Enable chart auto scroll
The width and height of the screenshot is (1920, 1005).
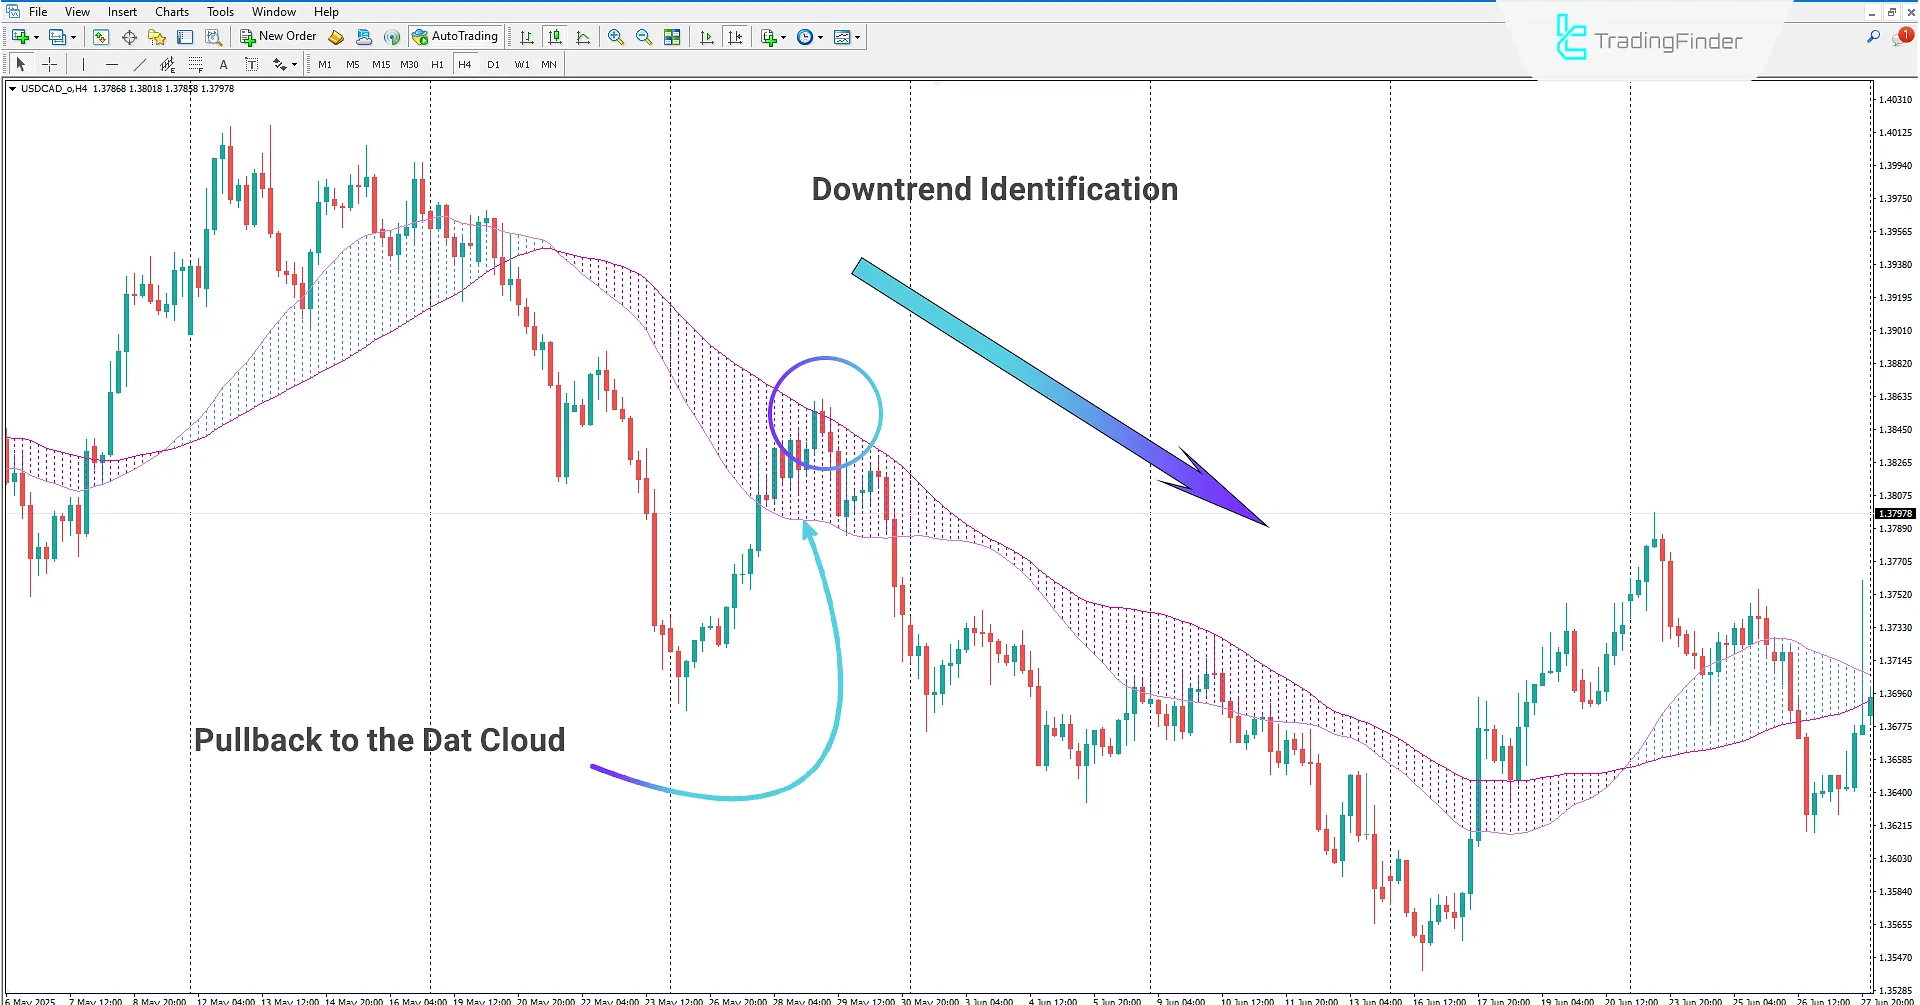[707, 37]
